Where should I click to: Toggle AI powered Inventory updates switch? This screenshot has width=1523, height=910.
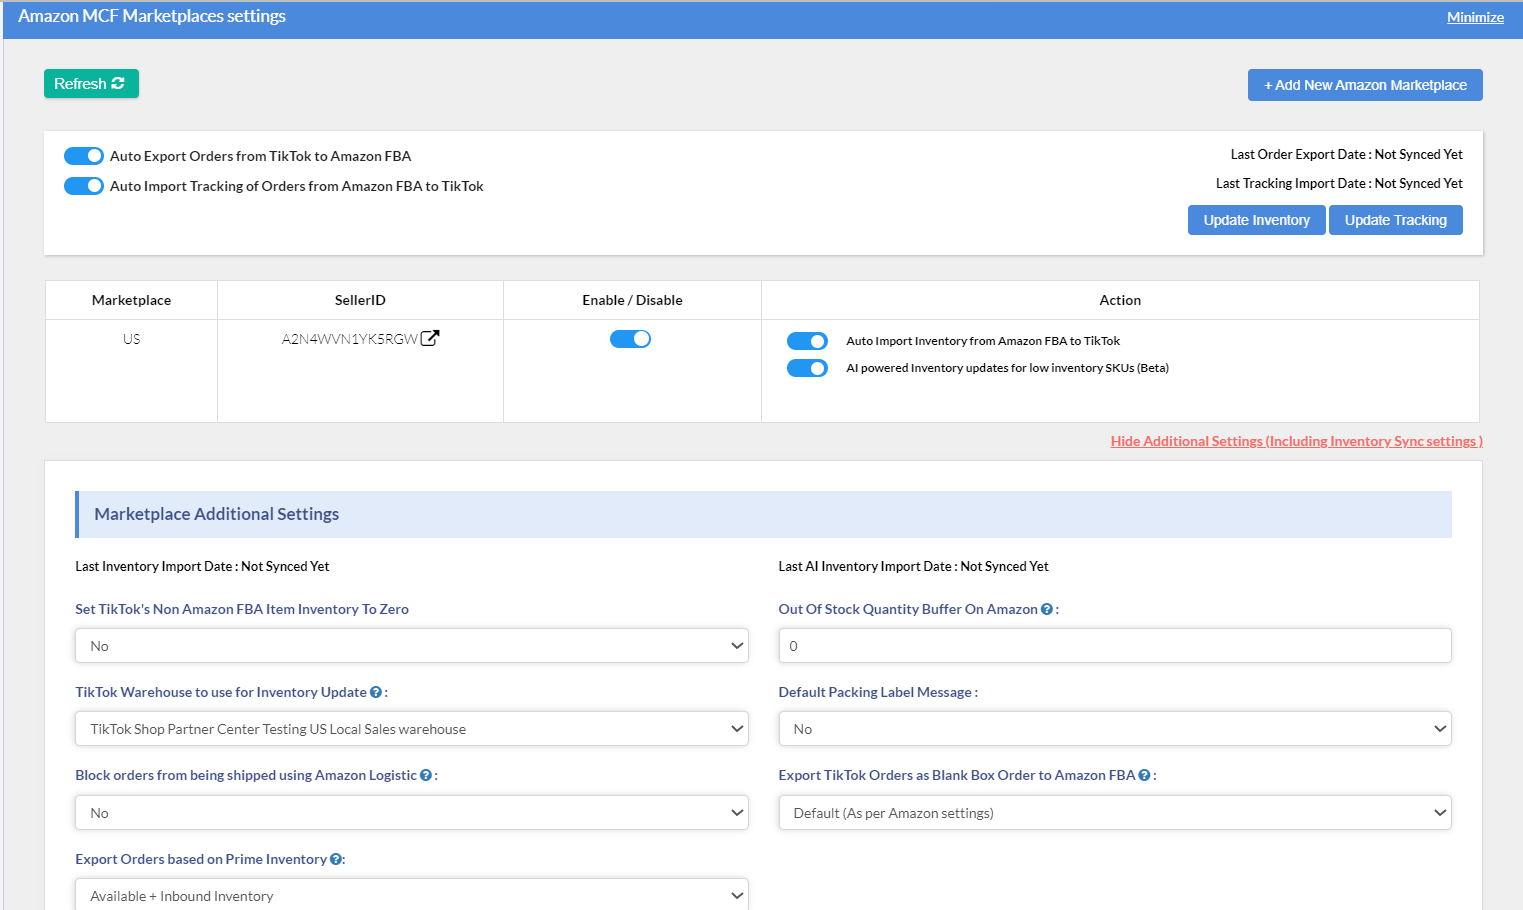(x=807, y=368)
